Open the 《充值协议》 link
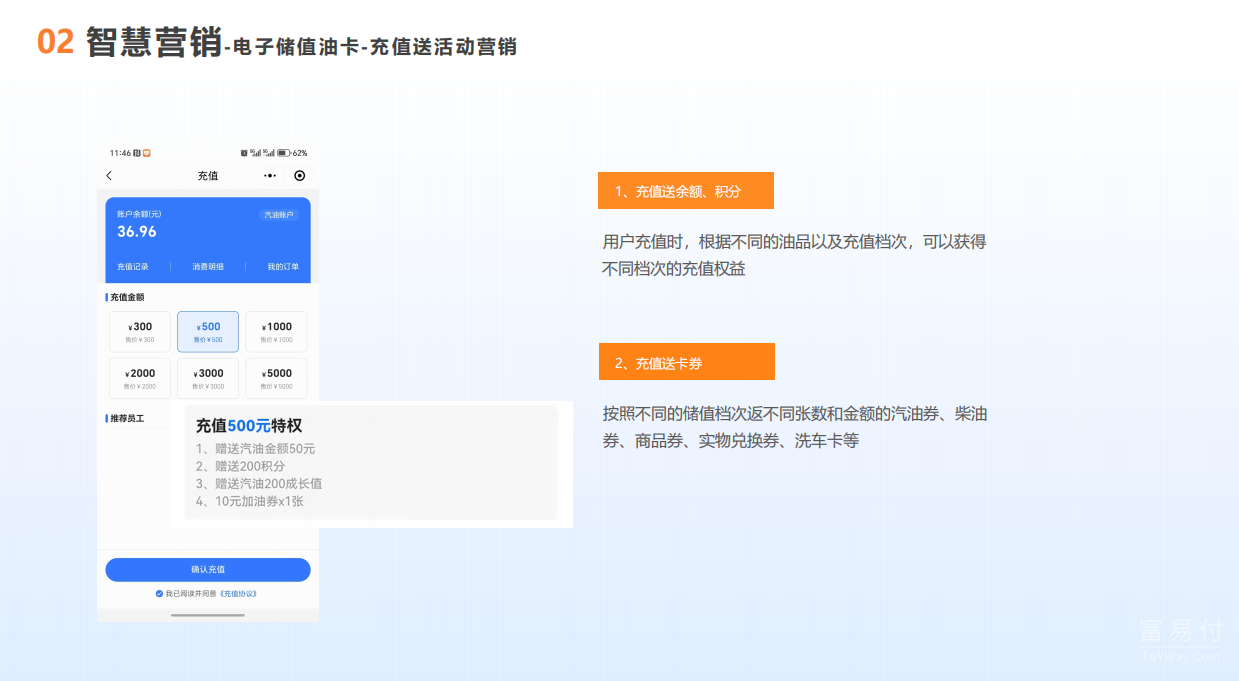 point(238,594)
